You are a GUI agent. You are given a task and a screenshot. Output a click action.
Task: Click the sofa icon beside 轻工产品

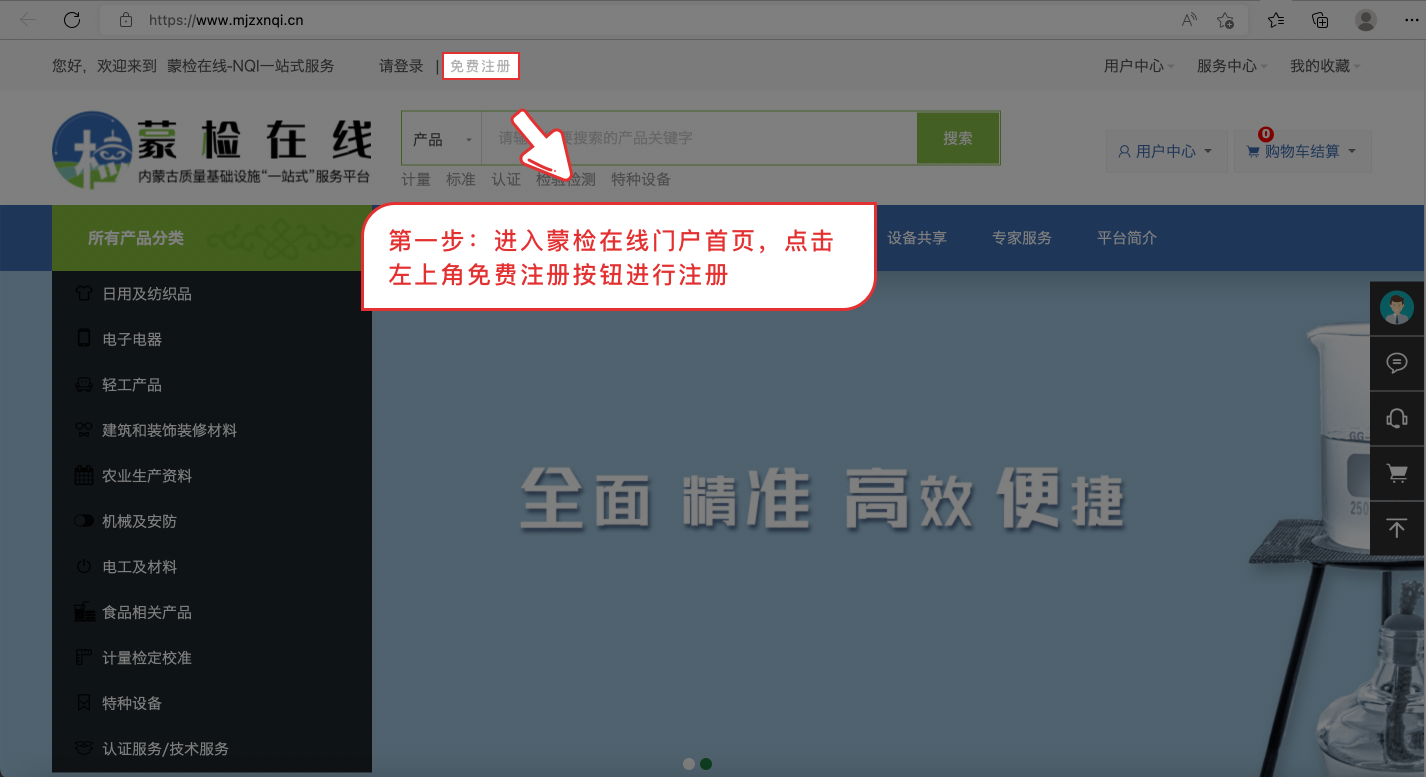[84, 385]
